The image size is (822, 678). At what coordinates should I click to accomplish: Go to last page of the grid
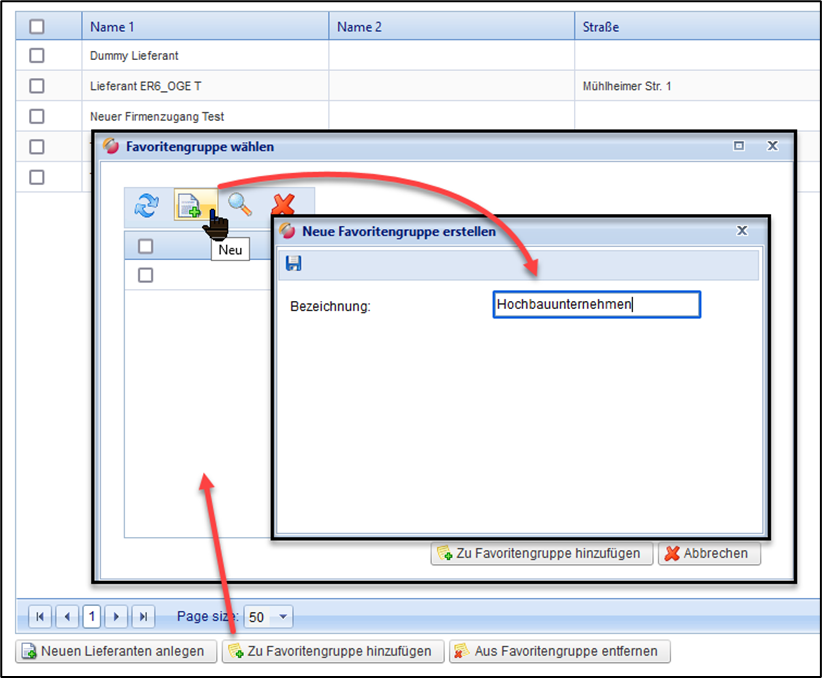coord(143,617)
